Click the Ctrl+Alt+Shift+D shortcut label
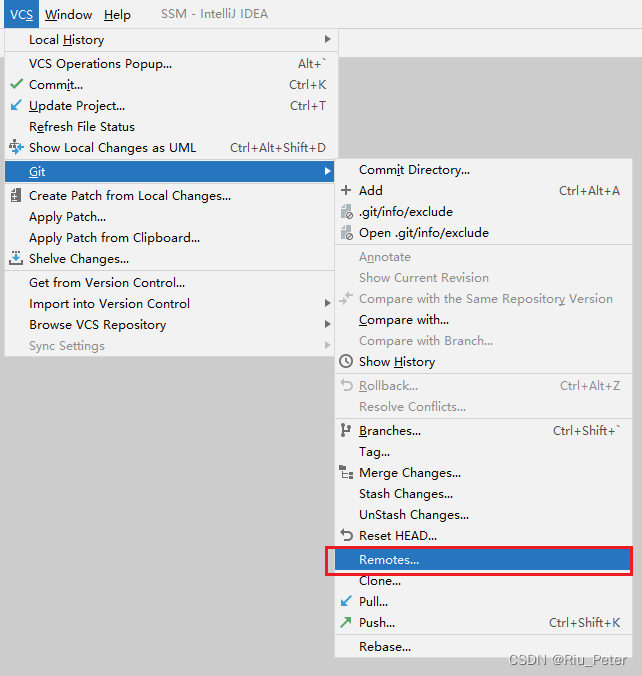This screenshot has height=676, width=642. point(278,147)
